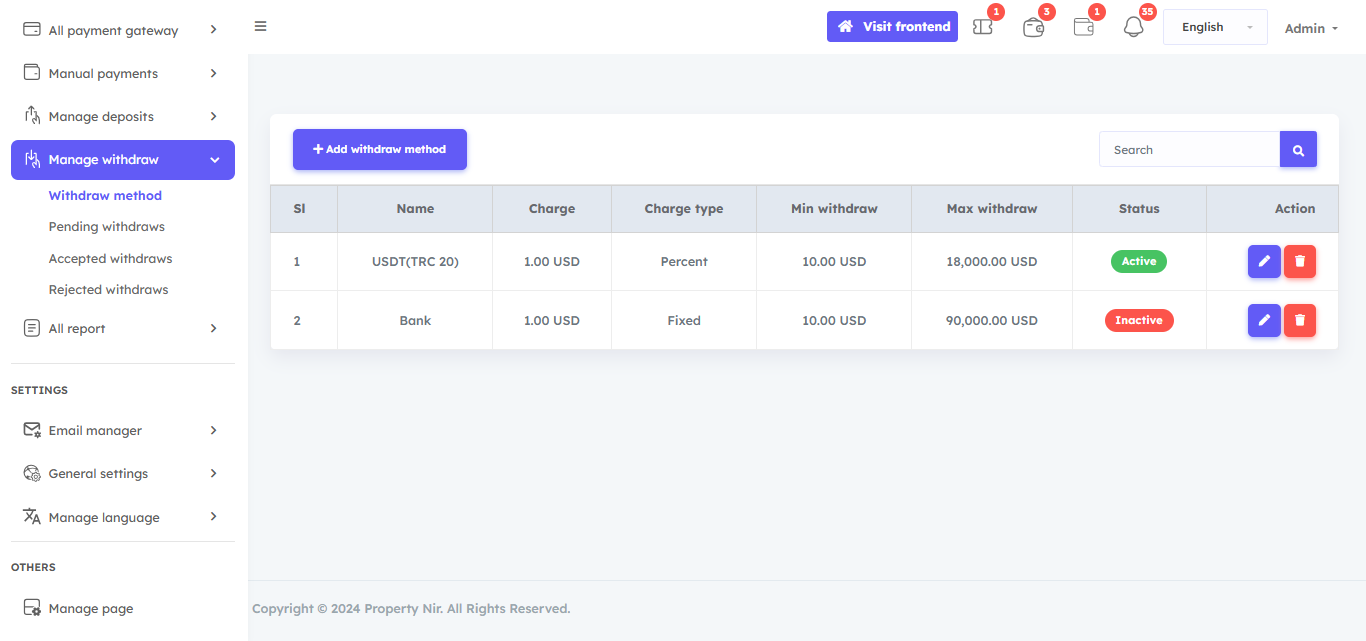Open the Admin account dropdown
1366x641 pixels.
coord(1311,28)
